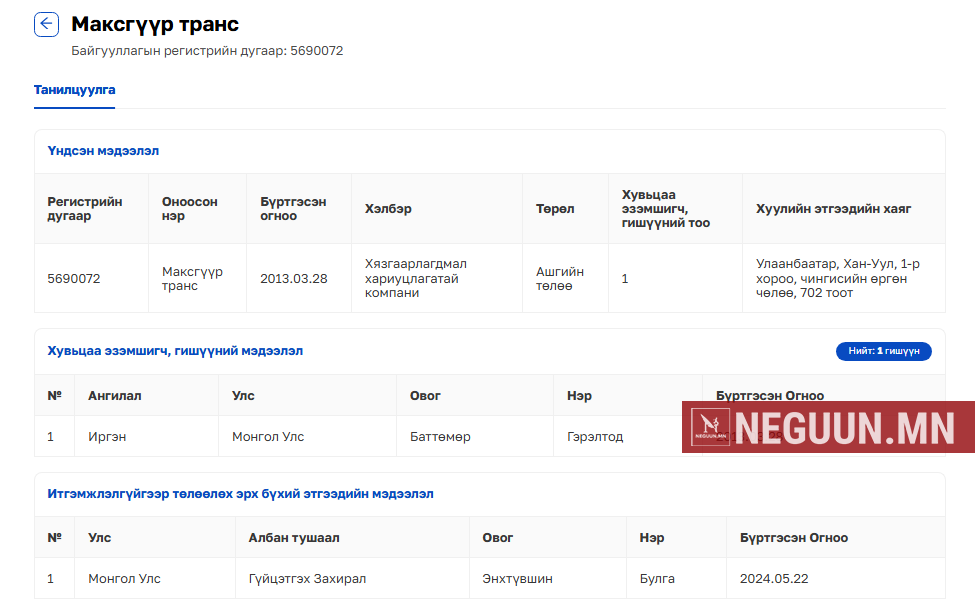This screenshot has width=975, height=603.
Task: Click the Үндсэн мэдээлэл section heading
Action: click(x=103, y=151)
